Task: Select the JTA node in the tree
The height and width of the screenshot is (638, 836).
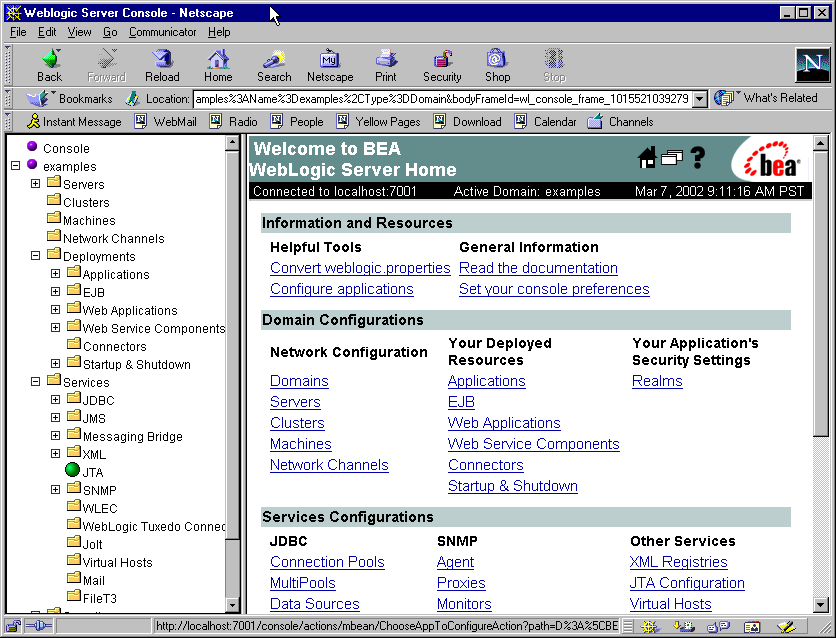Action: (93, 472)
